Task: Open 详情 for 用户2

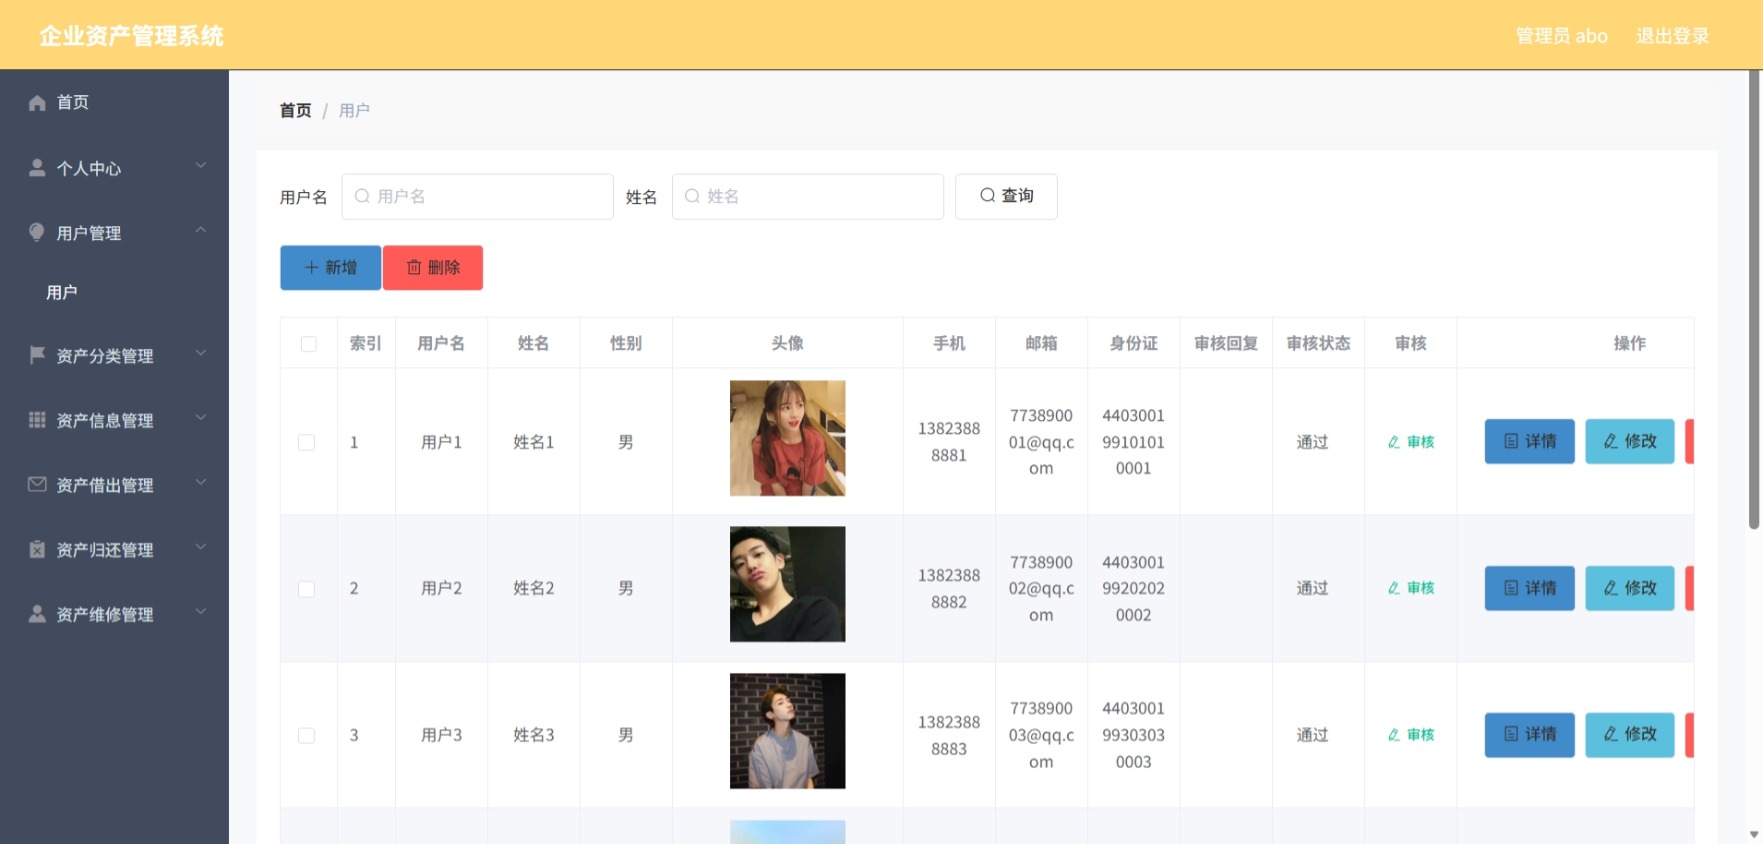Action: click(1530, 588)
